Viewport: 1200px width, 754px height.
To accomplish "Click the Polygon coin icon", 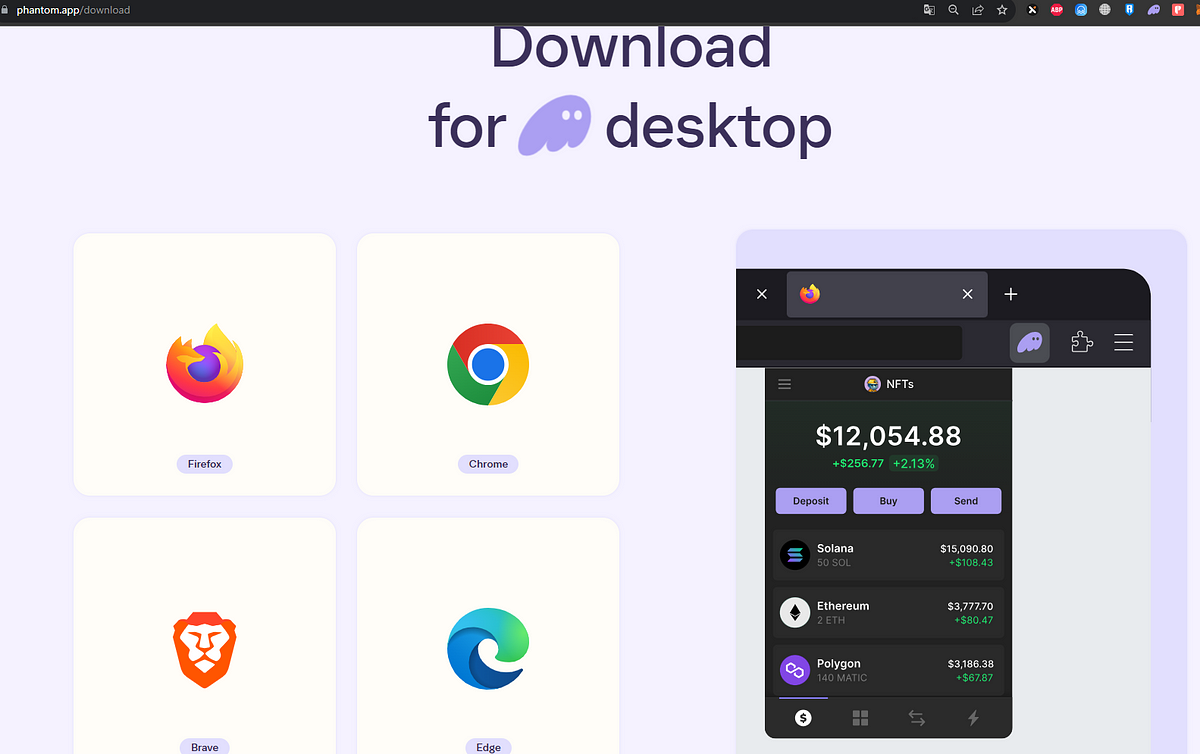I will 795,670.
